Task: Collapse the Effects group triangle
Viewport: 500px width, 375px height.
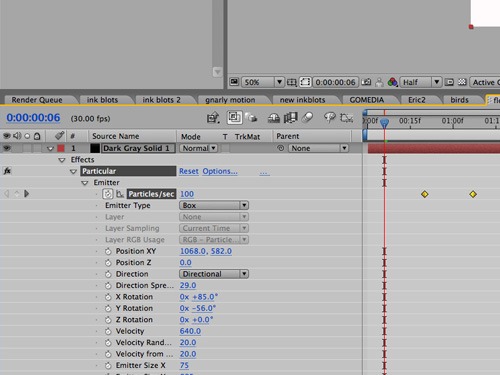Action: click(x=62, y=160)
